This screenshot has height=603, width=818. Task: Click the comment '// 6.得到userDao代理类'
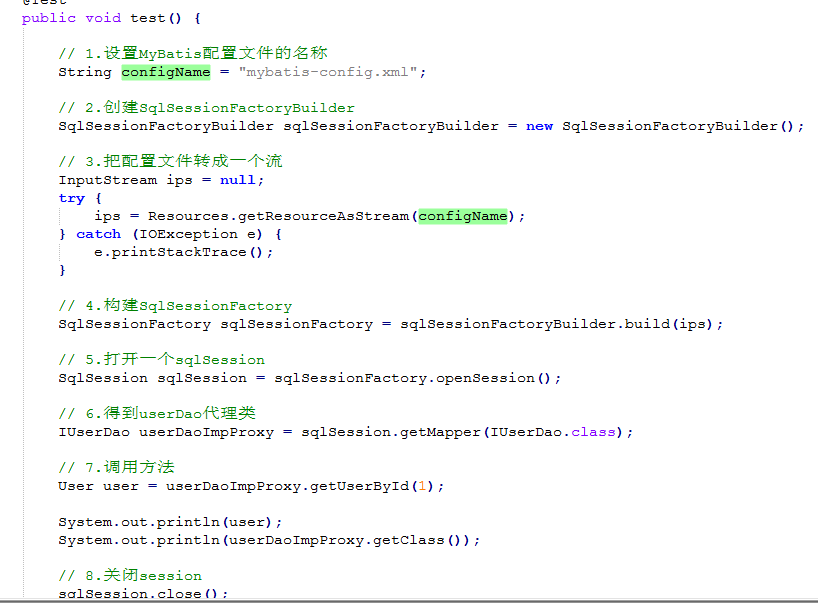click(157, 414)
